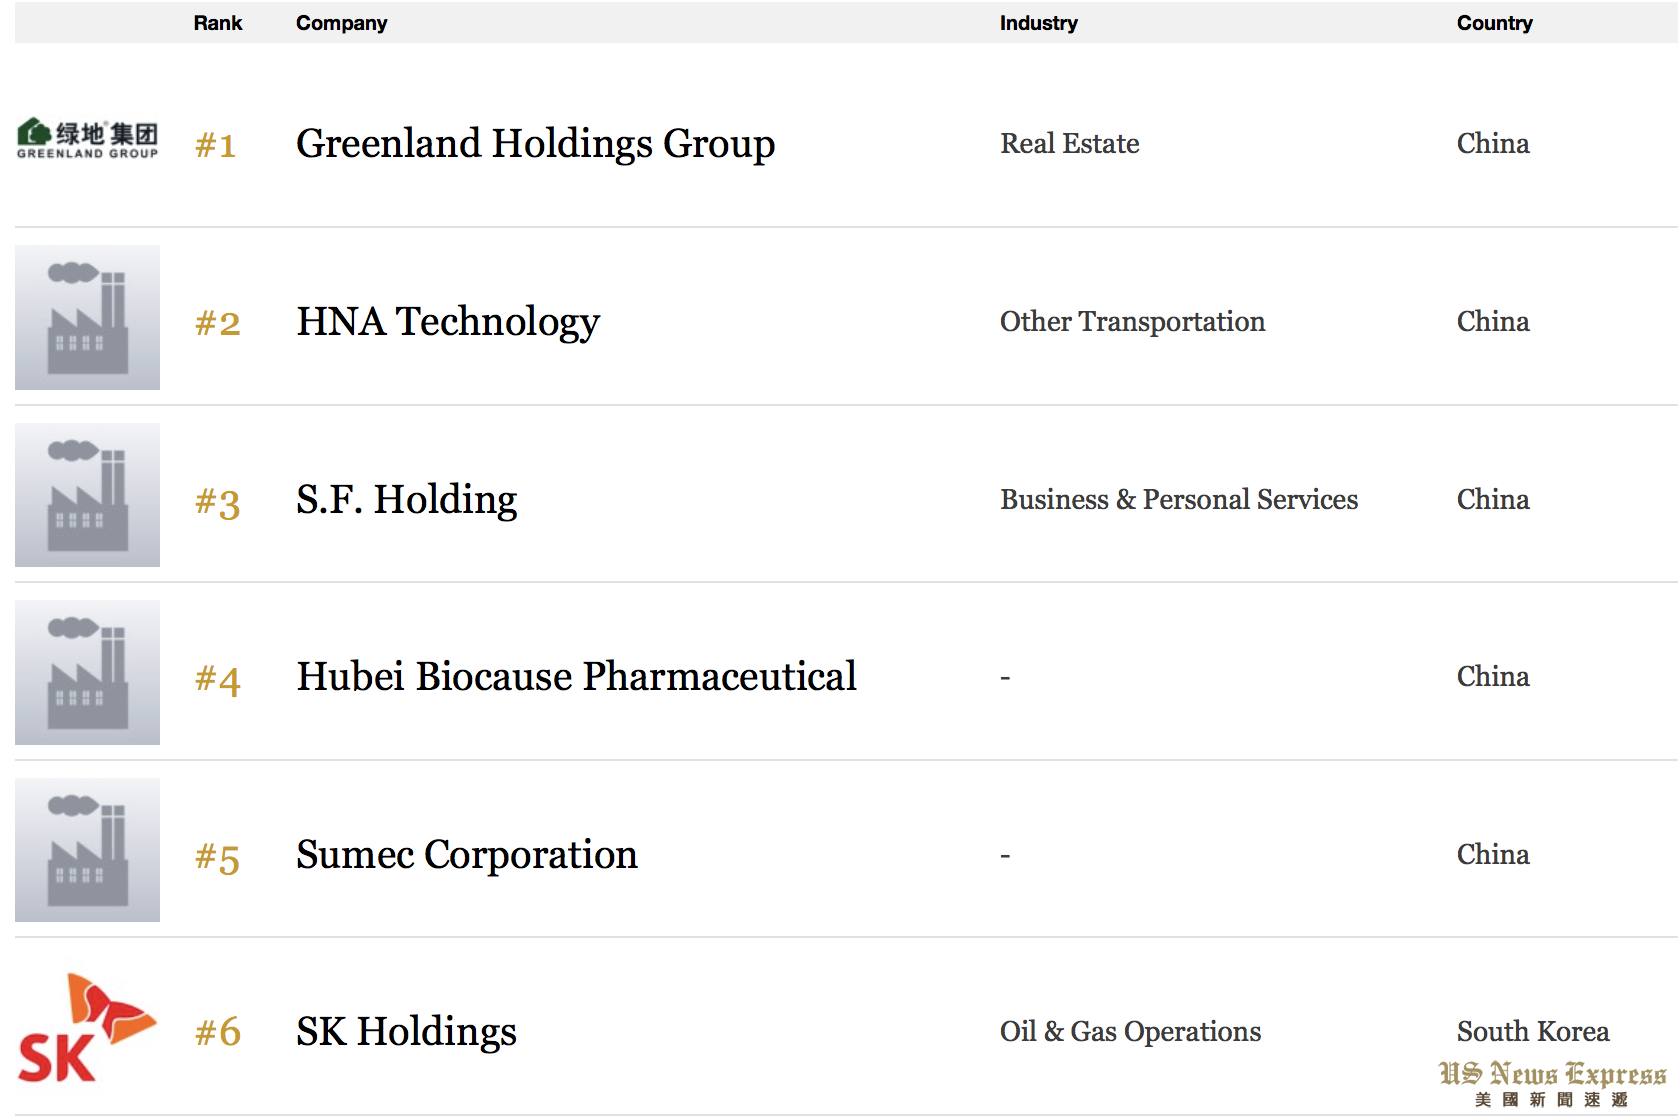Open the Sumec Corporation company link
The height and width of the screenshot is (1118, 1678).
(x=466, y=855)
